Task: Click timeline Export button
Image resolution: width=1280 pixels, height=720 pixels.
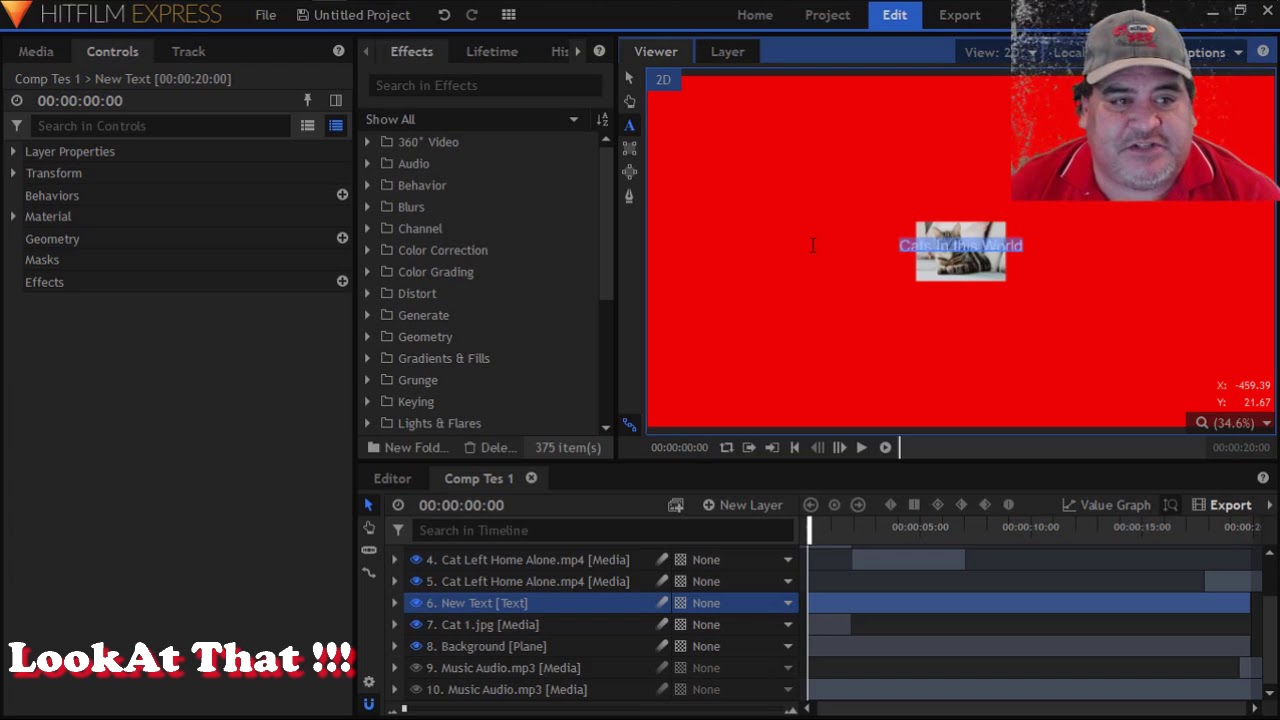Action: [1221, 505]
